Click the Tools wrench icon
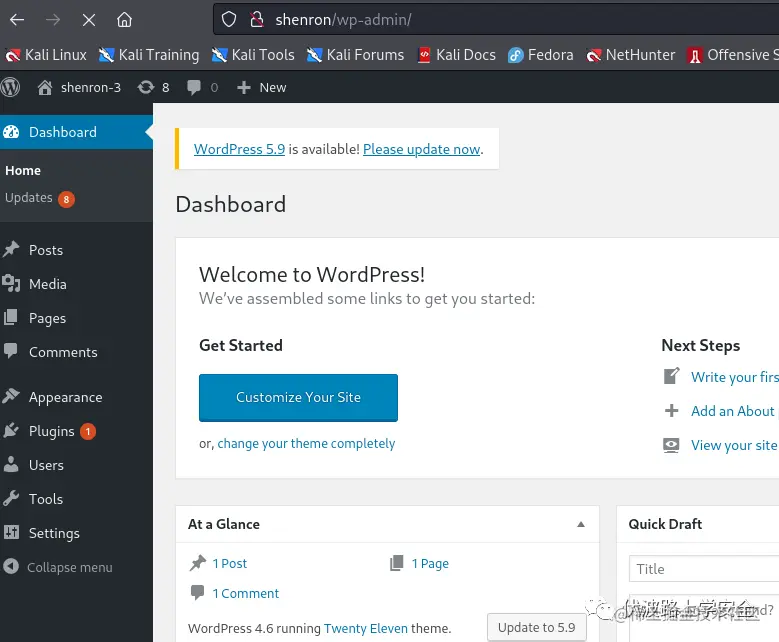This screenshot has height=642, width=779. (11, 498)
